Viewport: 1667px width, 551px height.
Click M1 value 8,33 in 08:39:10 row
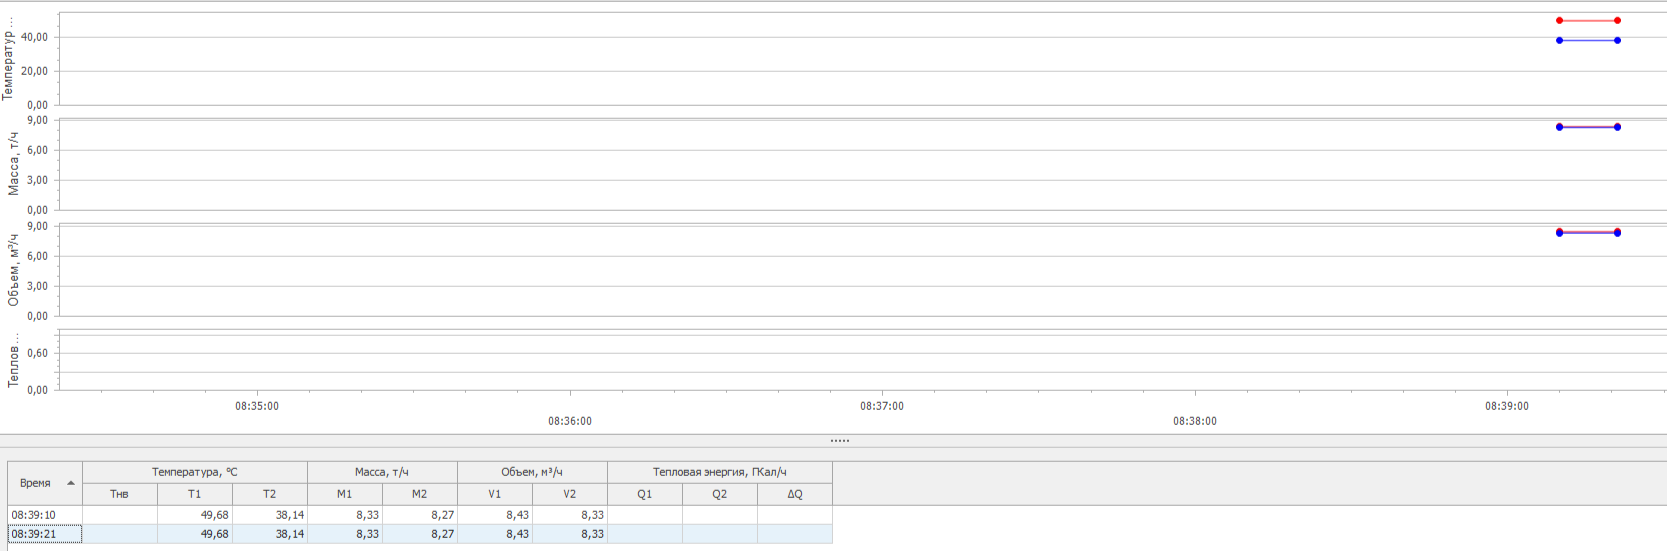pos(345,515)
